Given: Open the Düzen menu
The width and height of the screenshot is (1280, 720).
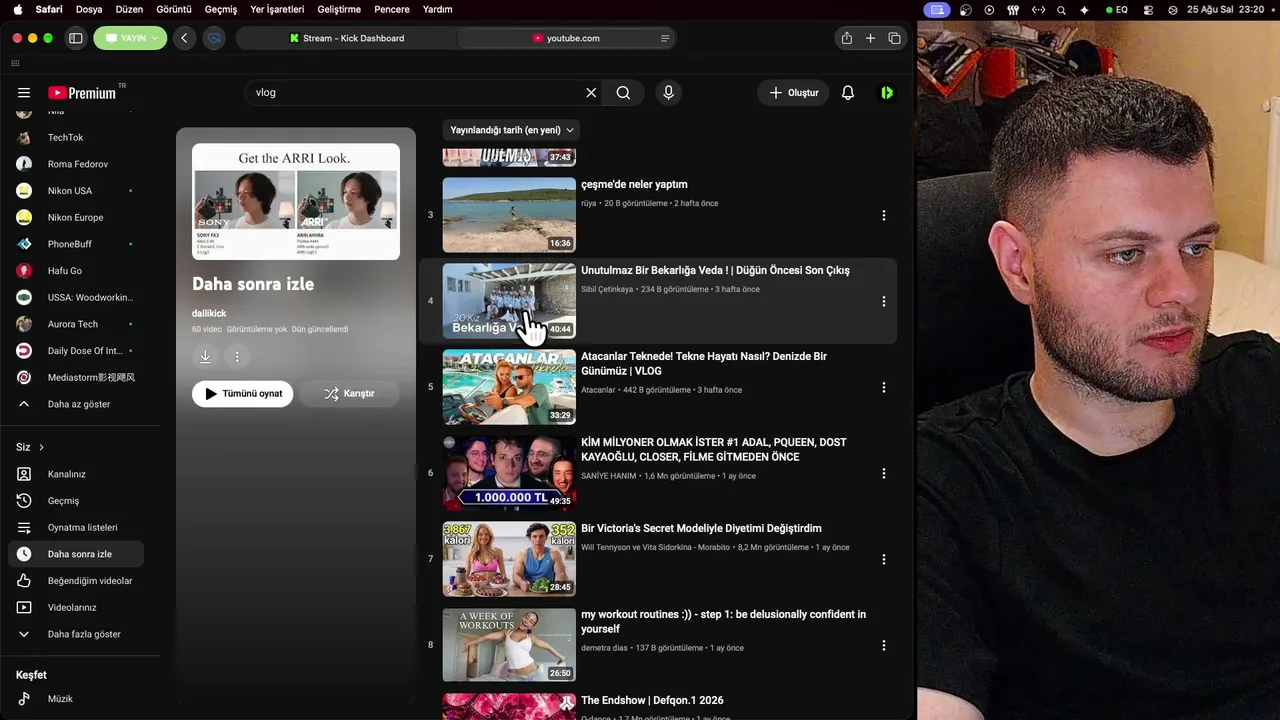Looking at the screenshot, I should click(x=129, y=9).
